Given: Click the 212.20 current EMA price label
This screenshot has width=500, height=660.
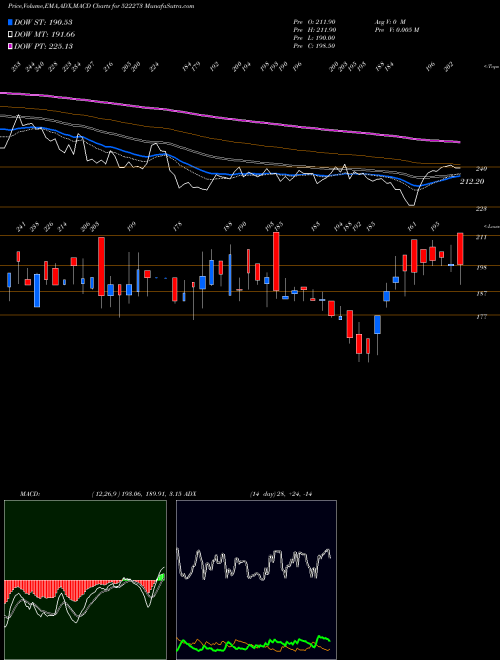Looking at the screenshot, I should click(x=472, y=181).
